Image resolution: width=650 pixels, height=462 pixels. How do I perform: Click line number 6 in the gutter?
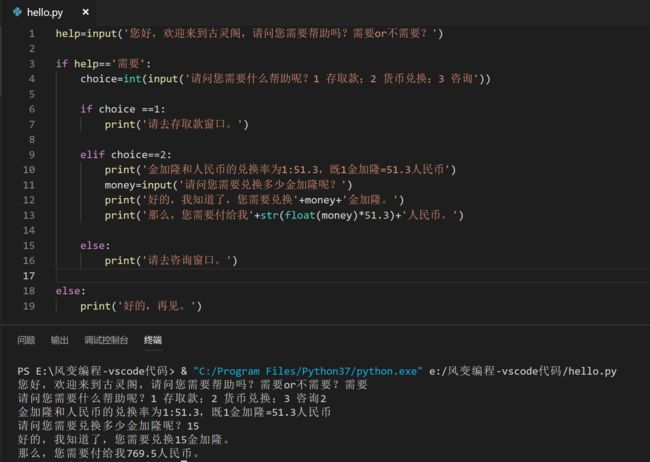[x=32, y=109]
